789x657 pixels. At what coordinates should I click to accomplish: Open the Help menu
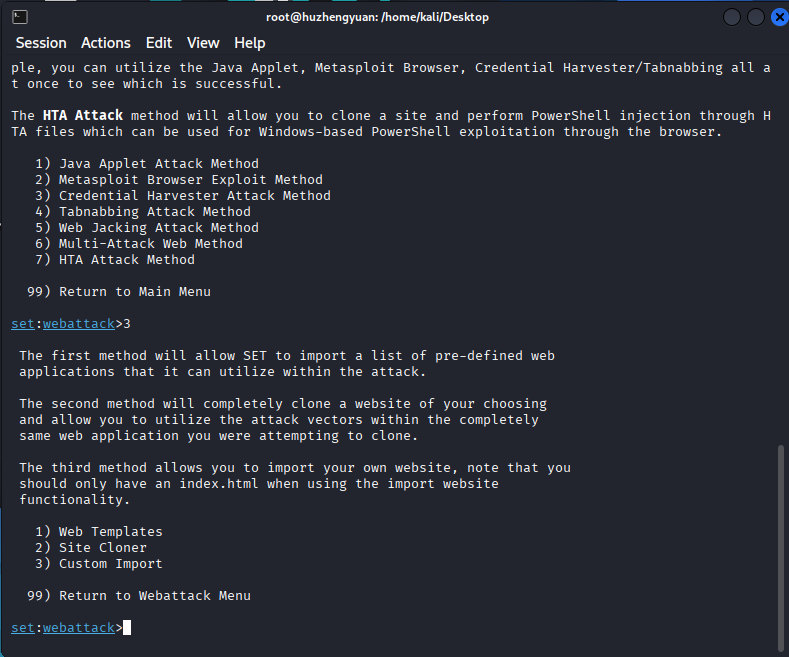click(x=250, y=43)
